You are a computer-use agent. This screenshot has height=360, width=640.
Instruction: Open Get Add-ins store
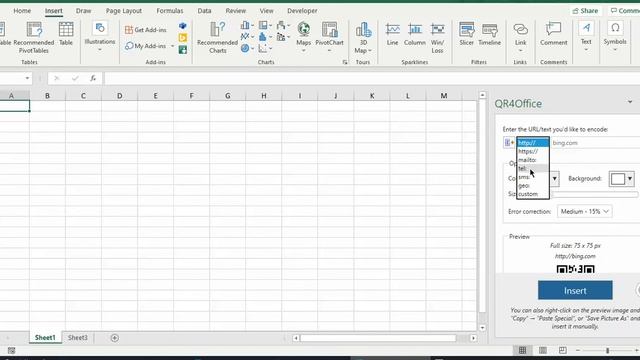coord(146,30)
